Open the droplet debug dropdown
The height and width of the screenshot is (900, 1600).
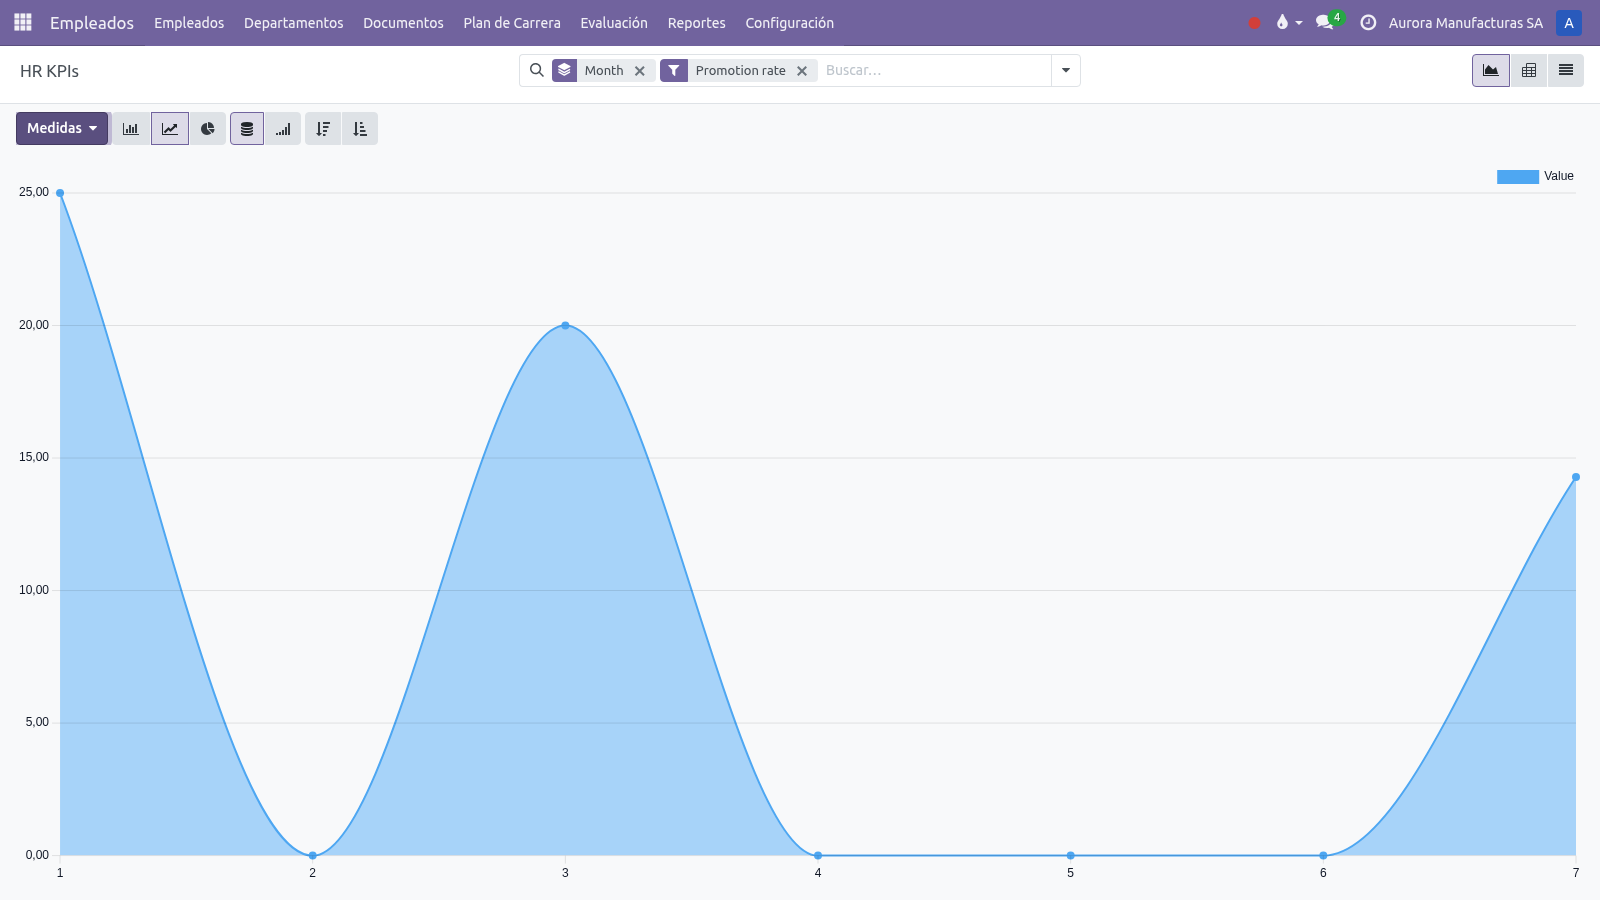click(1289, 22)
